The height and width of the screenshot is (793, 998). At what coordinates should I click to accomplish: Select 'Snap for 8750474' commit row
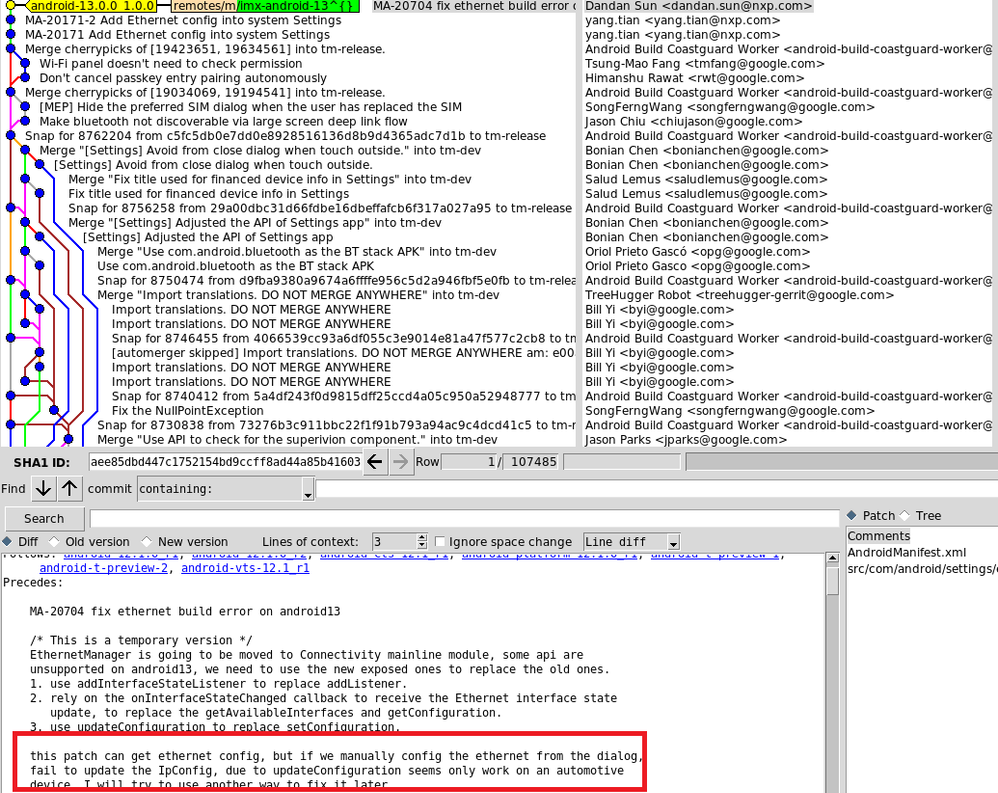[336, 281]
